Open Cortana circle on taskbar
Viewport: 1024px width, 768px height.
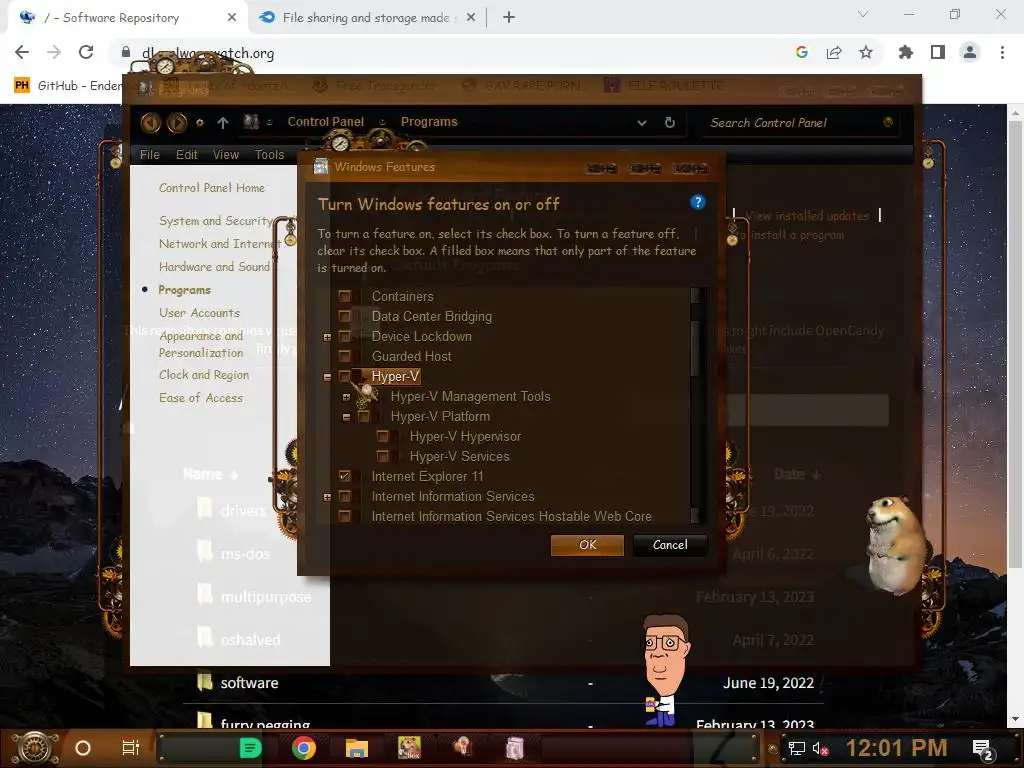83,748
